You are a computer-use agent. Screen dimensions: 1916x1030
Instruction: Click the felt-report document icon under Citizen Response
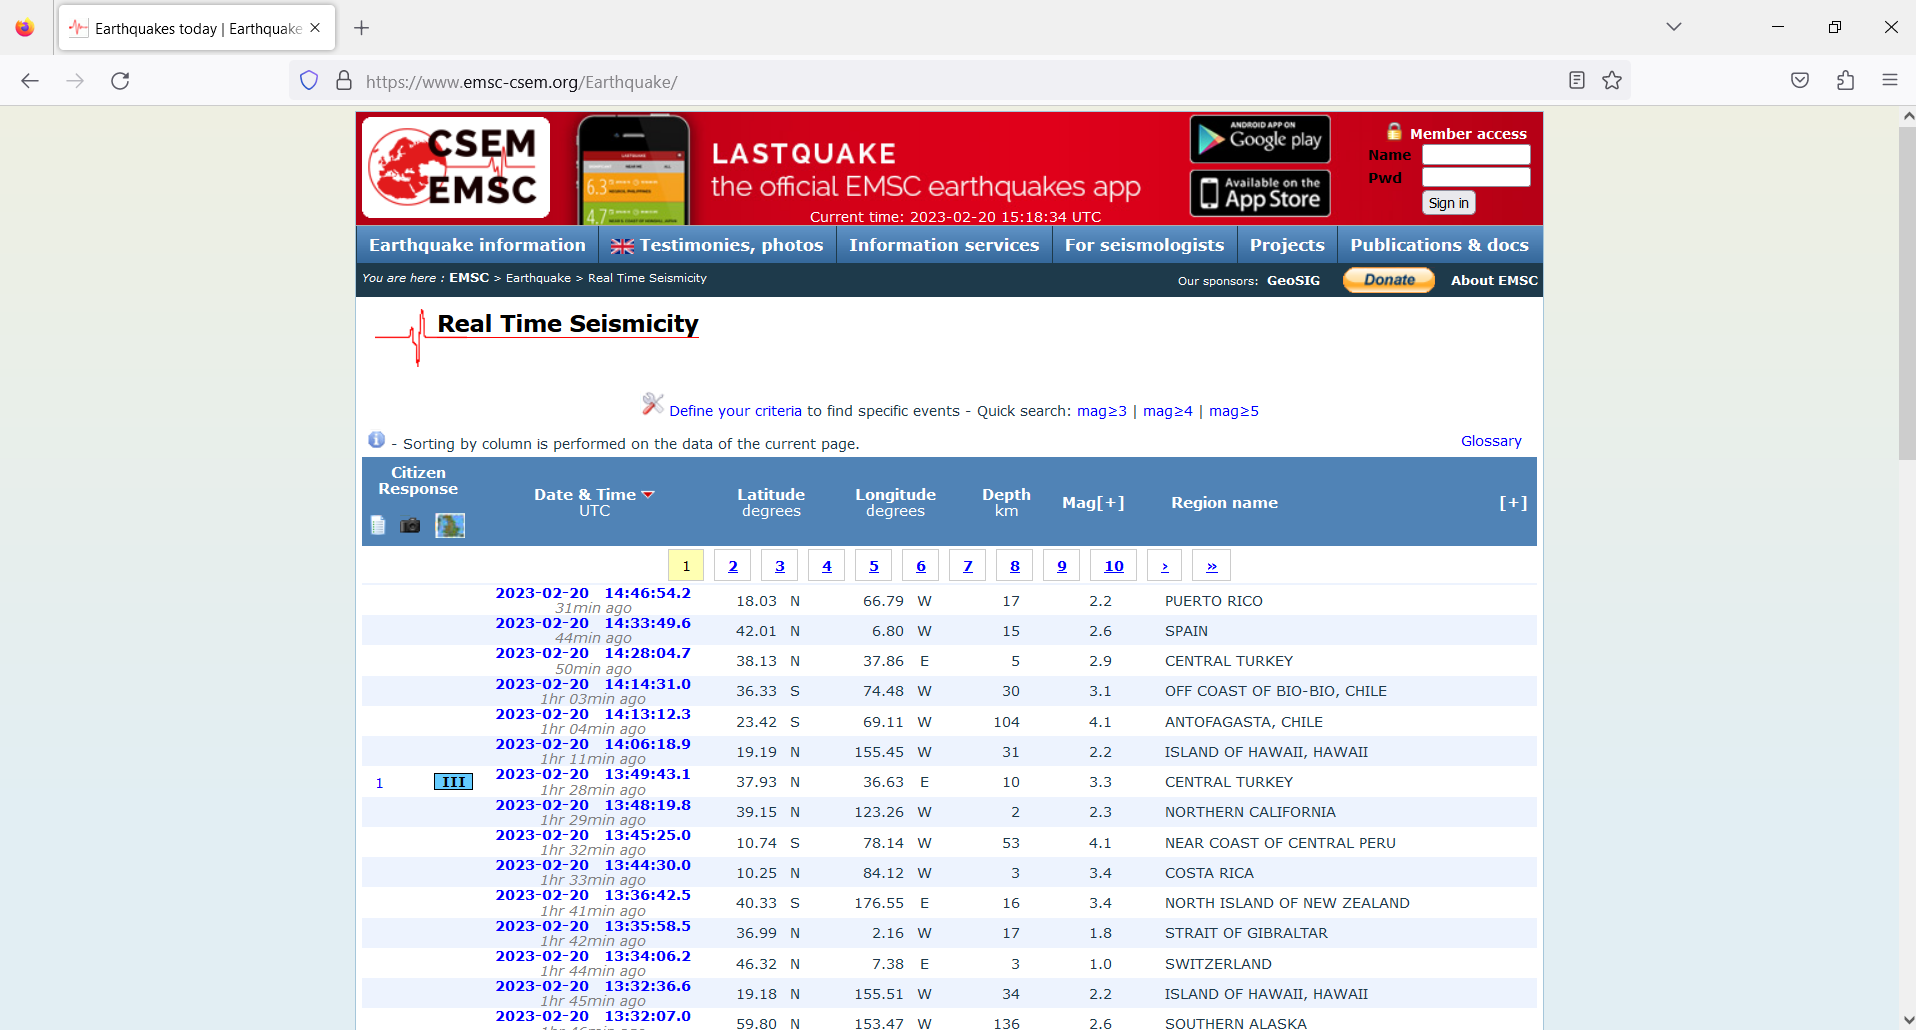[377, 525]
